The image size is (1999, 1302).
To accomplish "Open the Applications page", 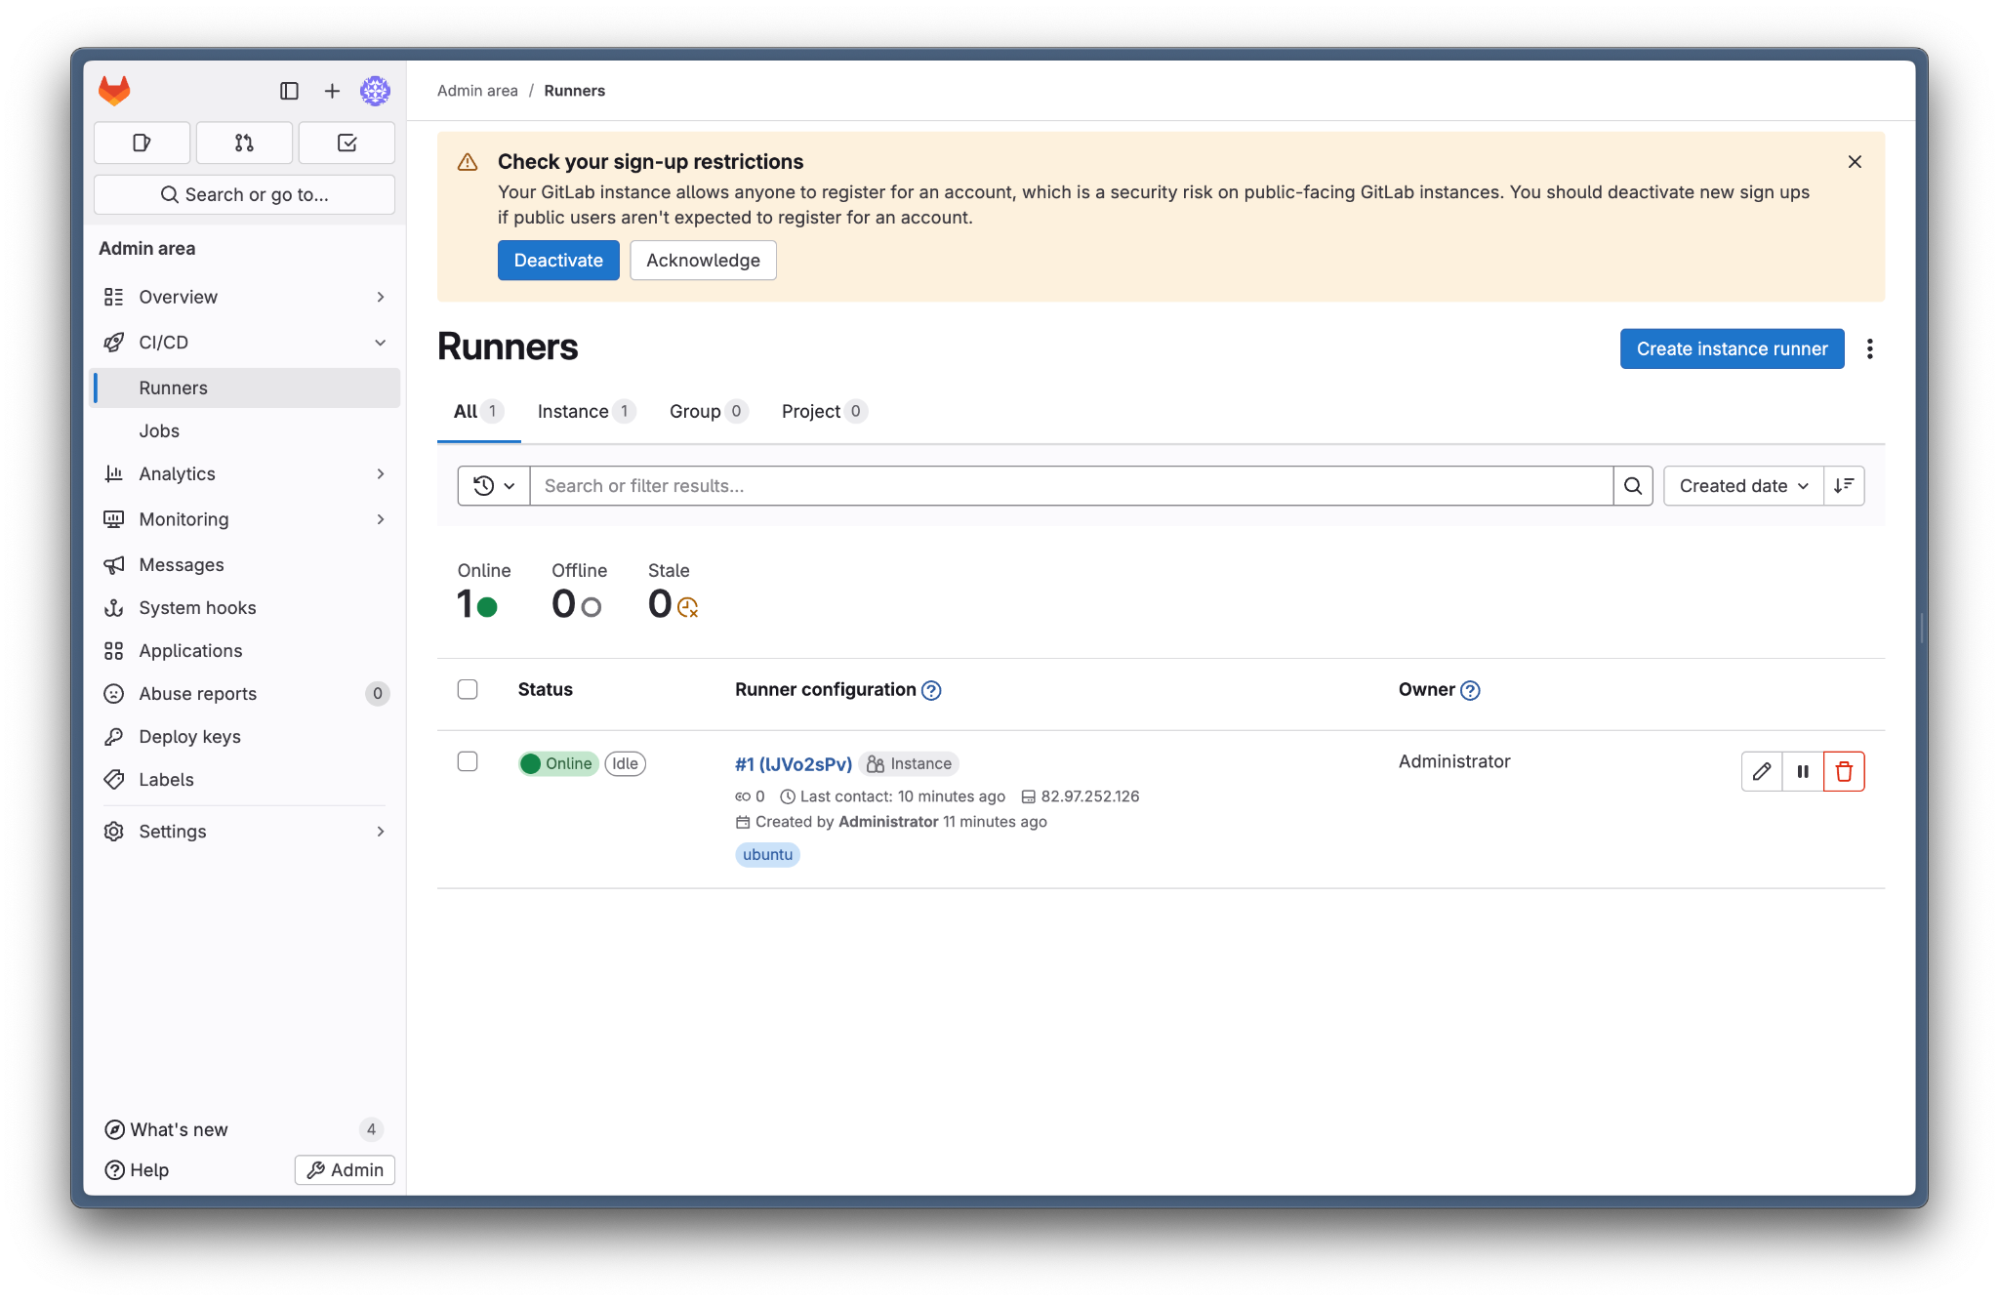I will click(246, 651).
